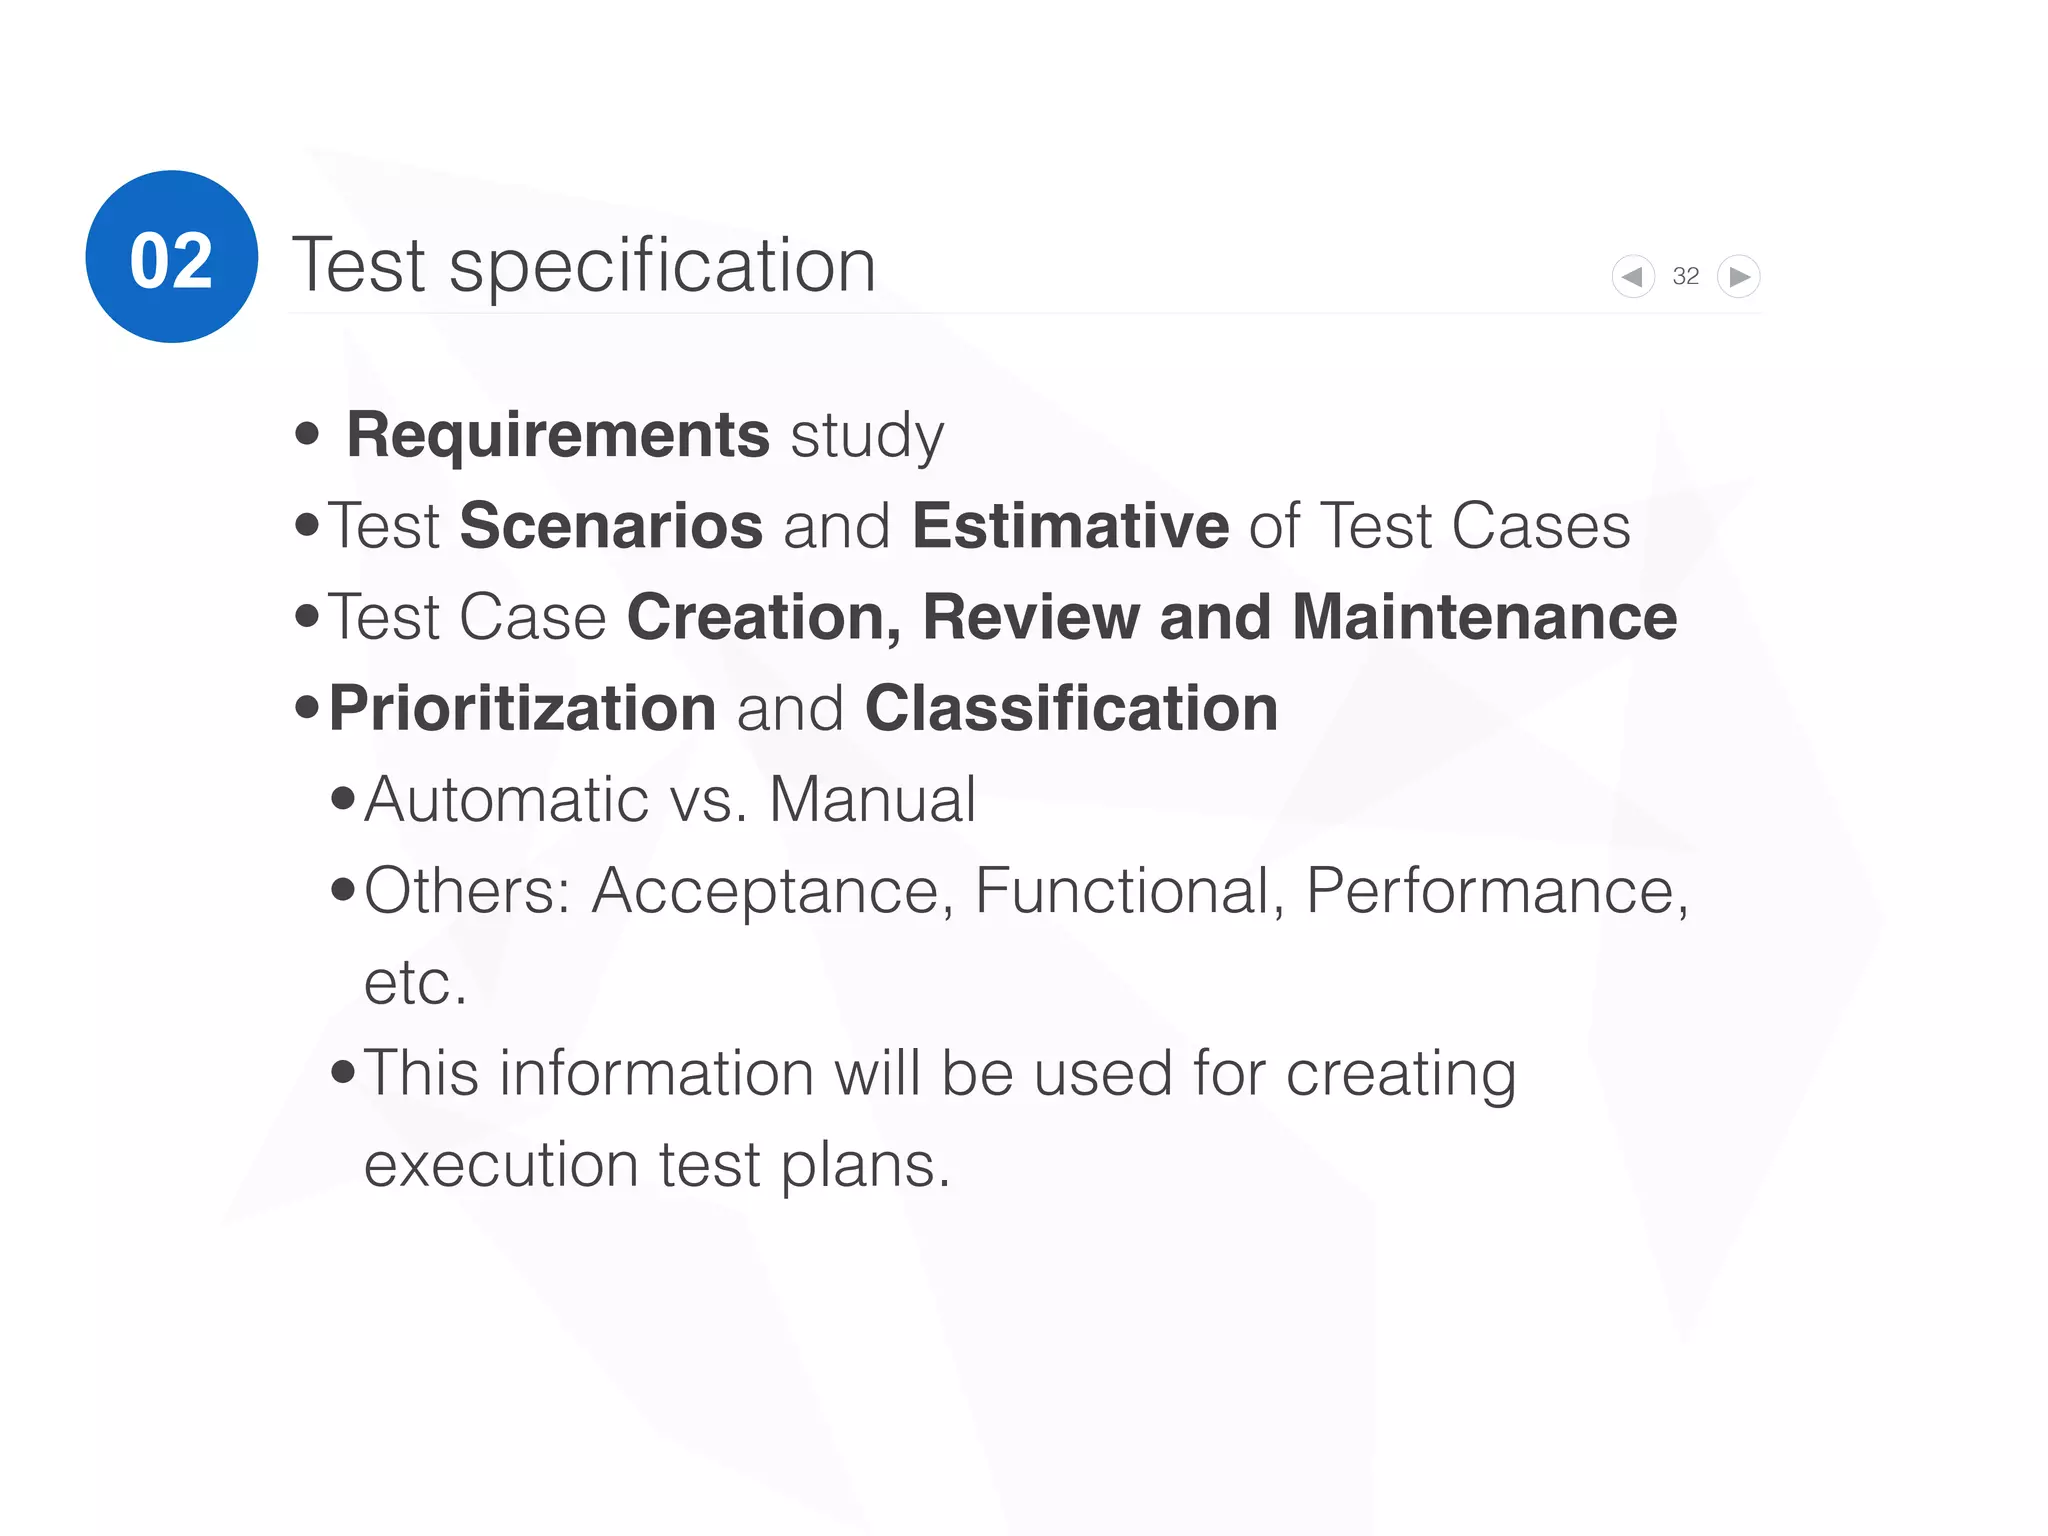Viewport: 2048px width, 1536px height.
Task: Click the bold word Requirements
Action: 558,435
